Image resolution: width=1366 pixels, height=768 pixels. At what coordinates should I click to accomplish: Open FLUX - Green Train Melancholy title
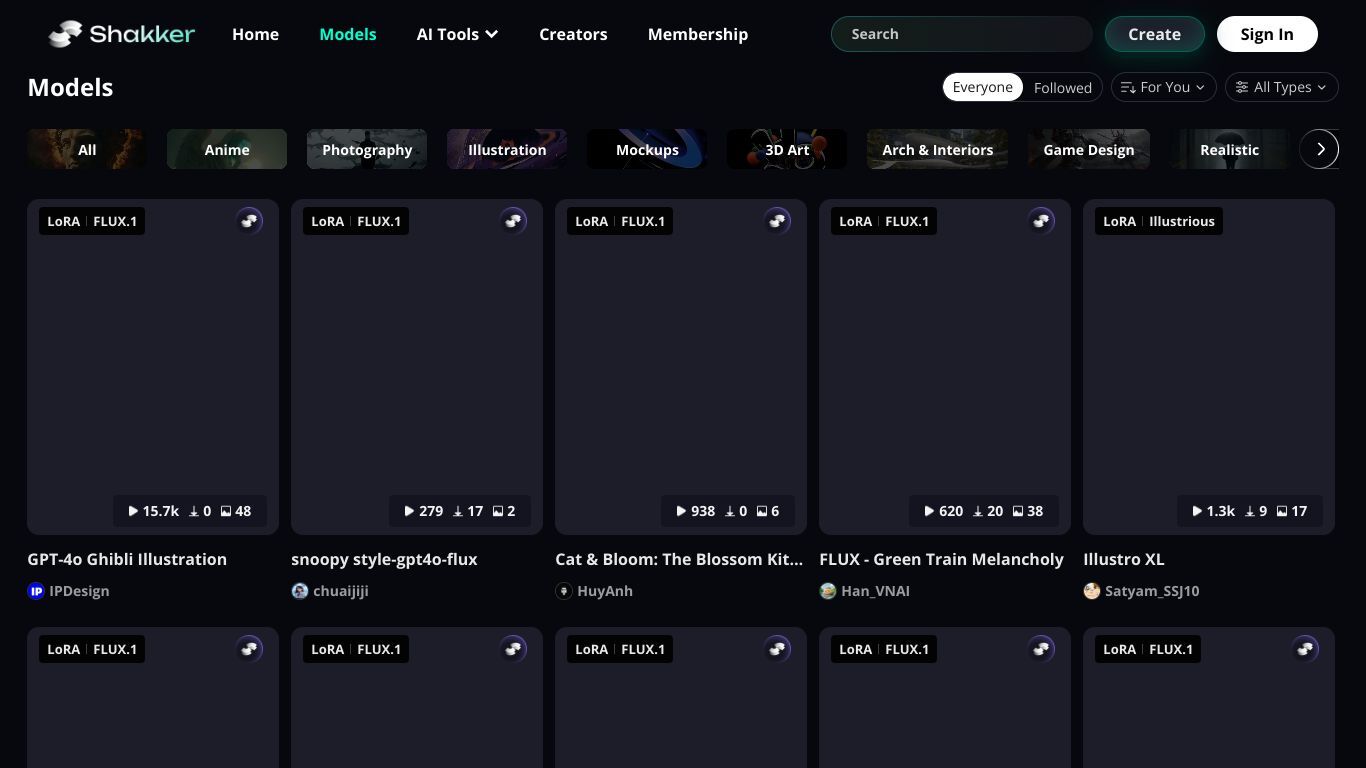(941, 559)
